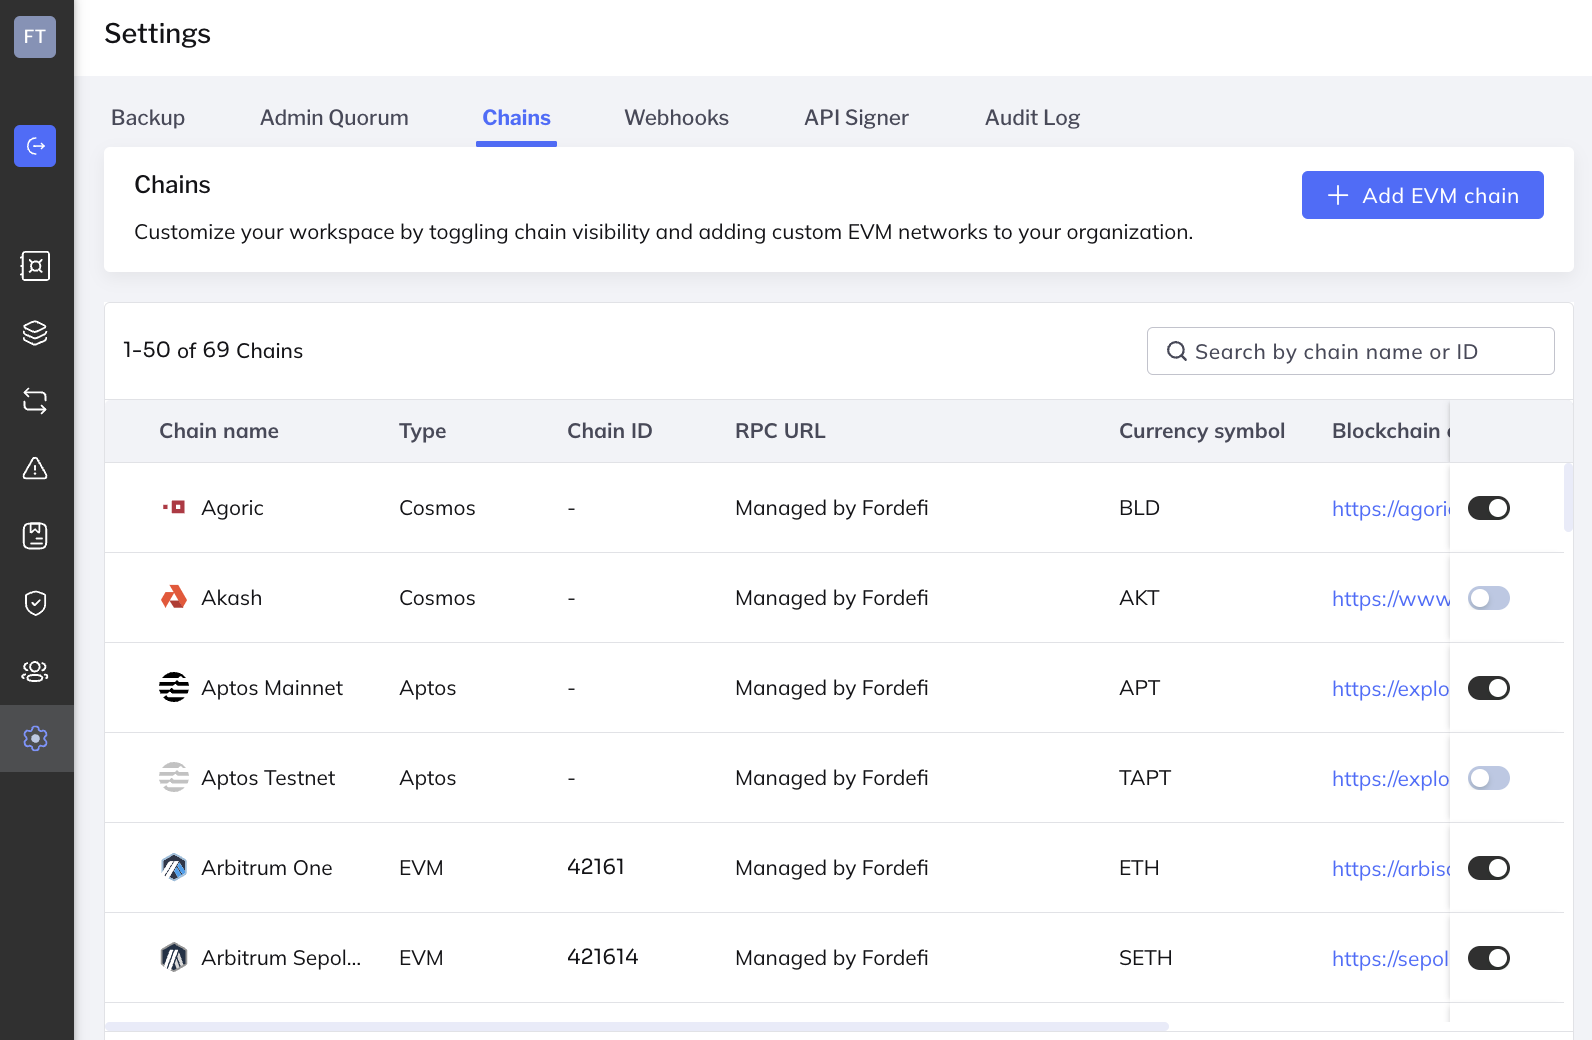Open the blue transfer icon in sidebar
This screenshot has width=1592, height=1040.
point(35,146)
